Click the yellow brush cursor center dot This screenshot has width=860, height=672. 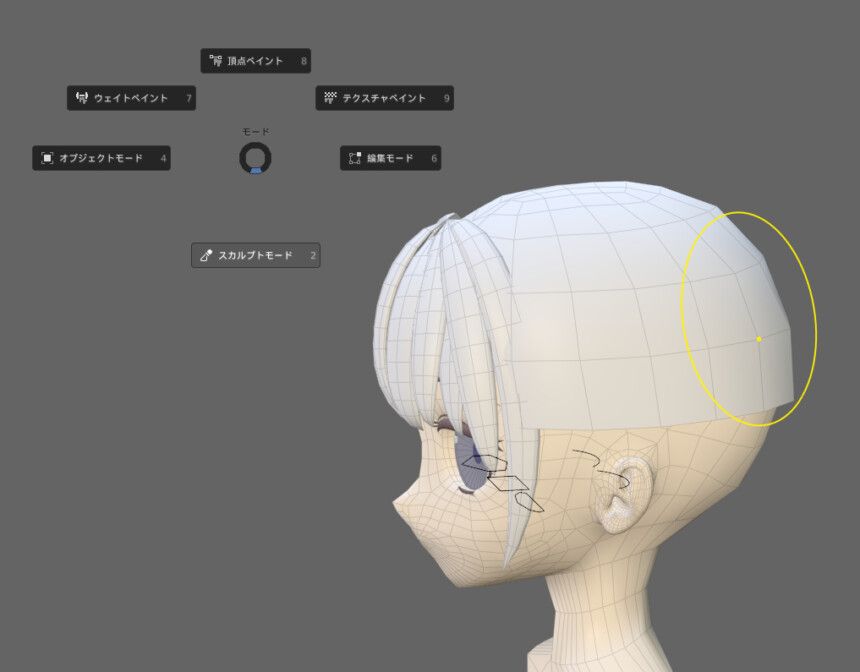[759, 339]
